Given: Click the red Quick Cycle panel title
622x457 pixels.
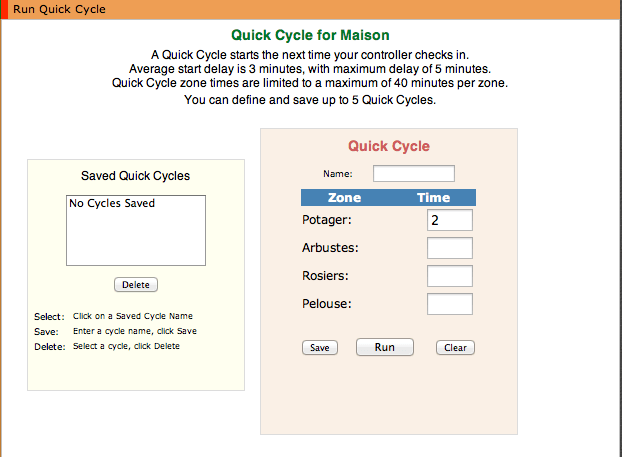Looking at the screenshot, I should (x=389, y=146).
